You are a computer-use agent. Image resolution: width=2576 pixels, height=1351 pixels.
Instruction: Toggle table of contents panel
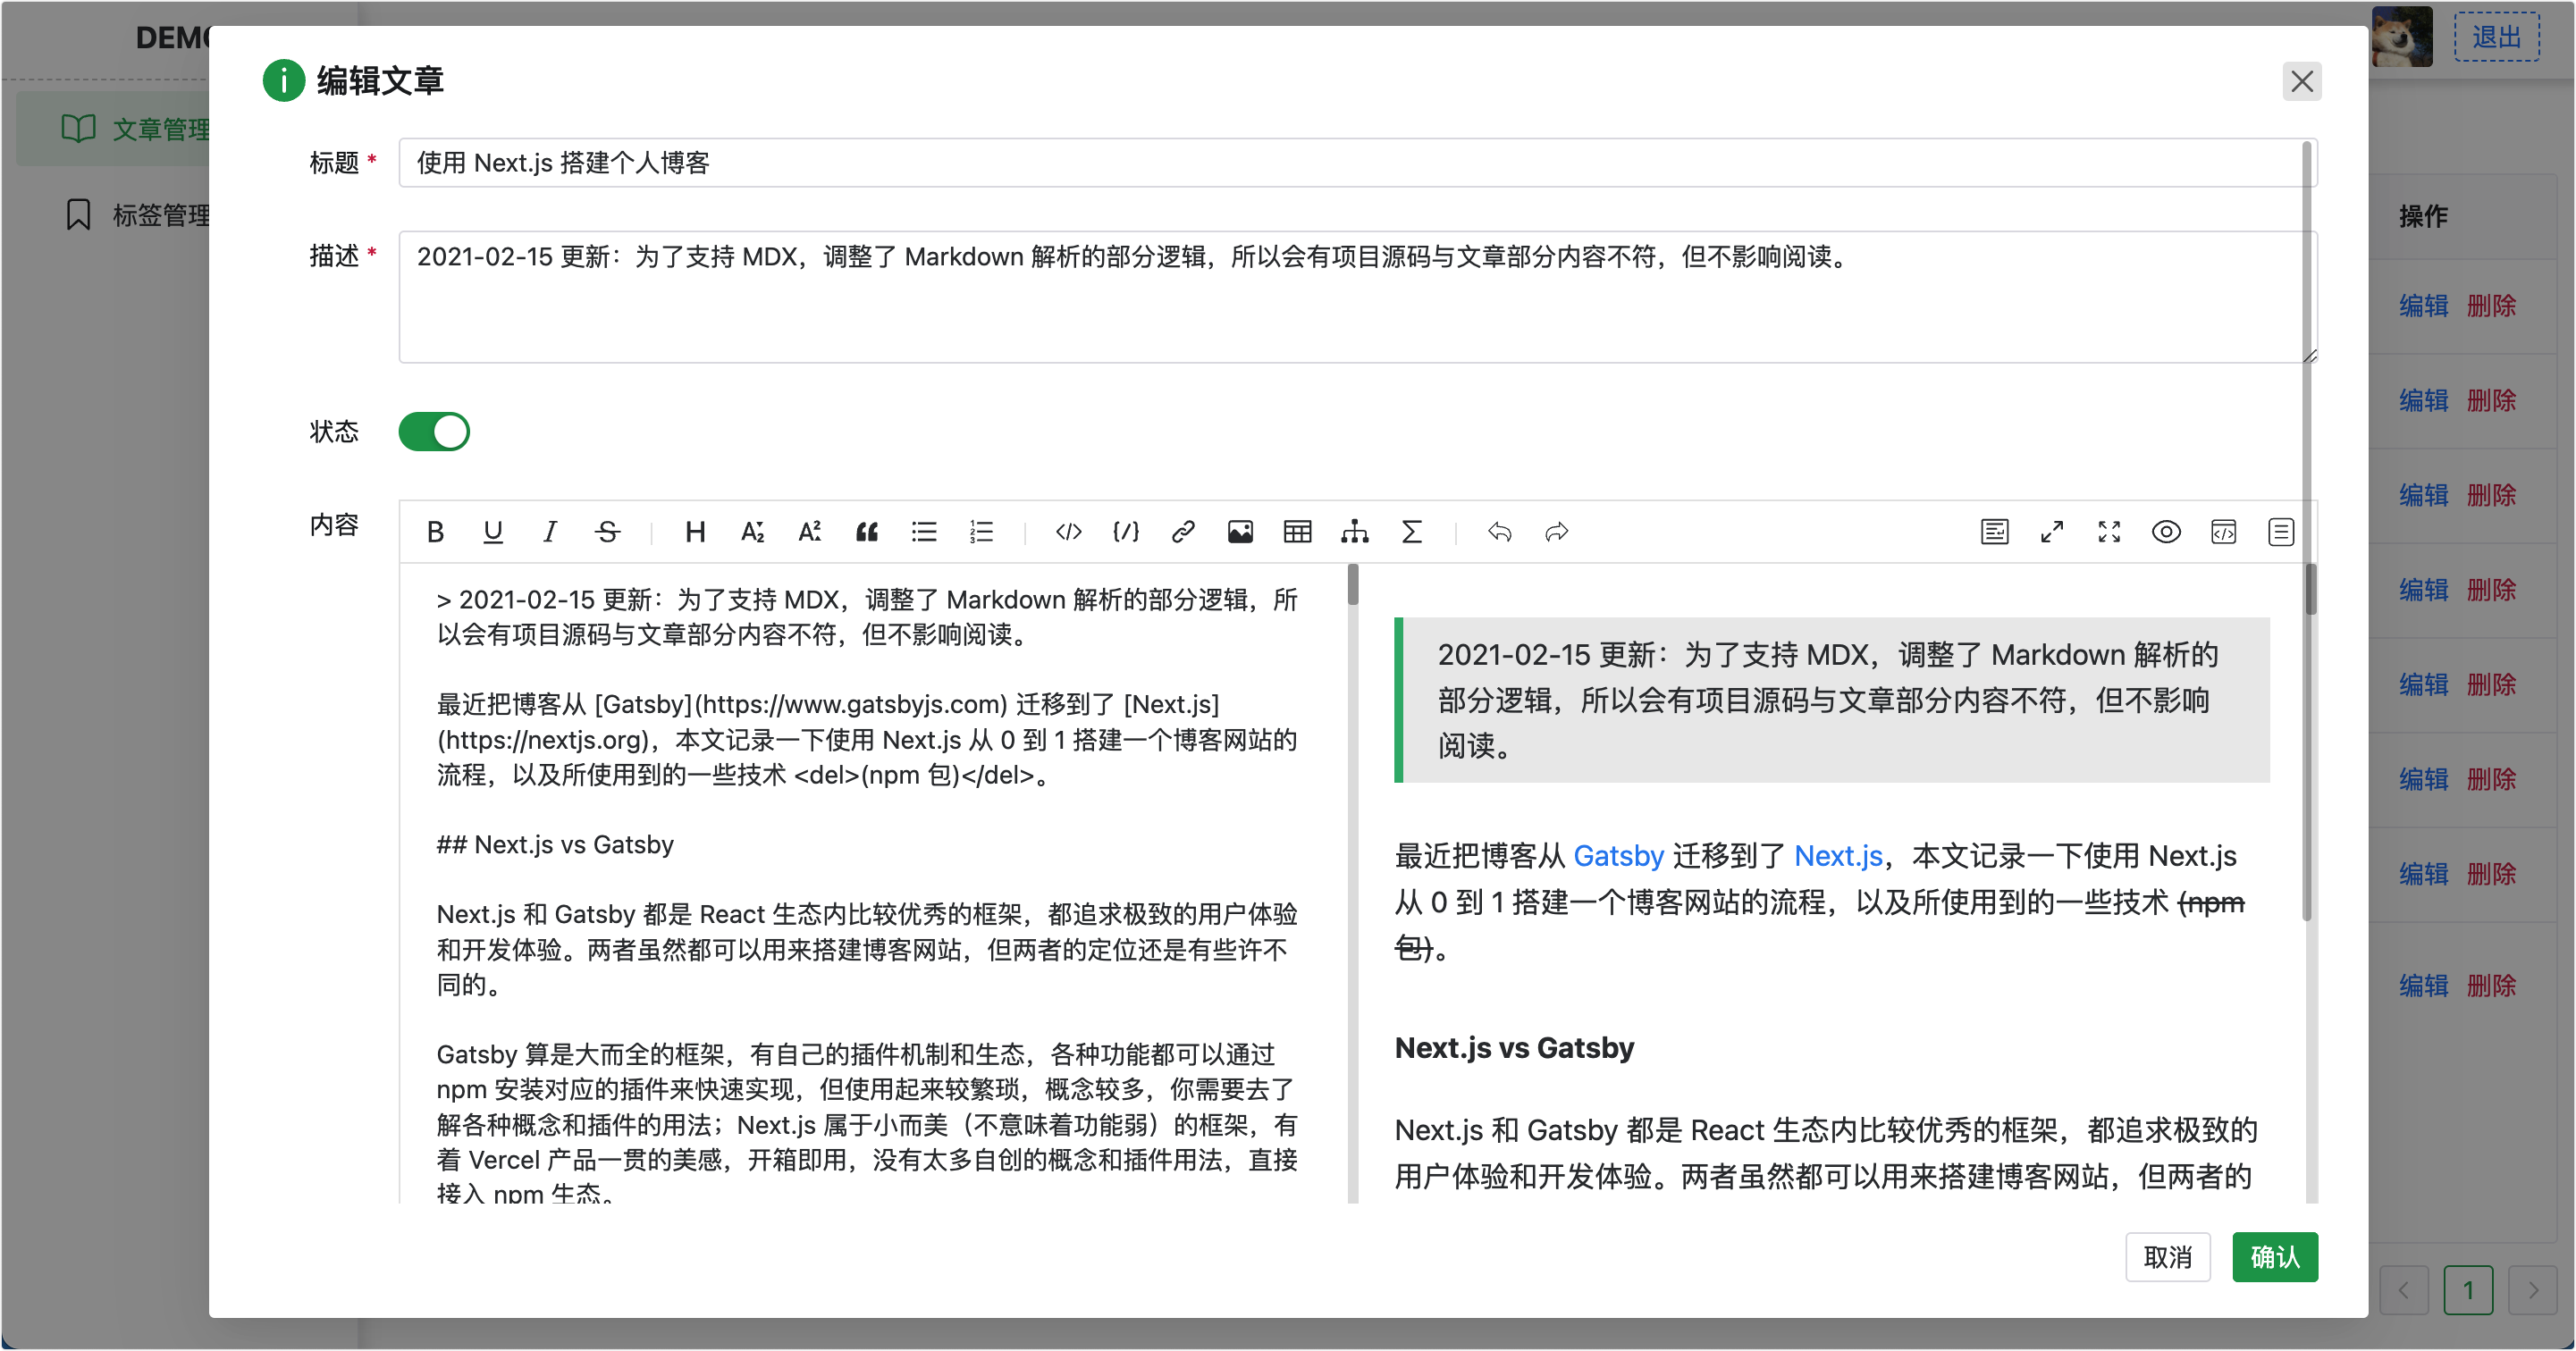click(2280, 532)
